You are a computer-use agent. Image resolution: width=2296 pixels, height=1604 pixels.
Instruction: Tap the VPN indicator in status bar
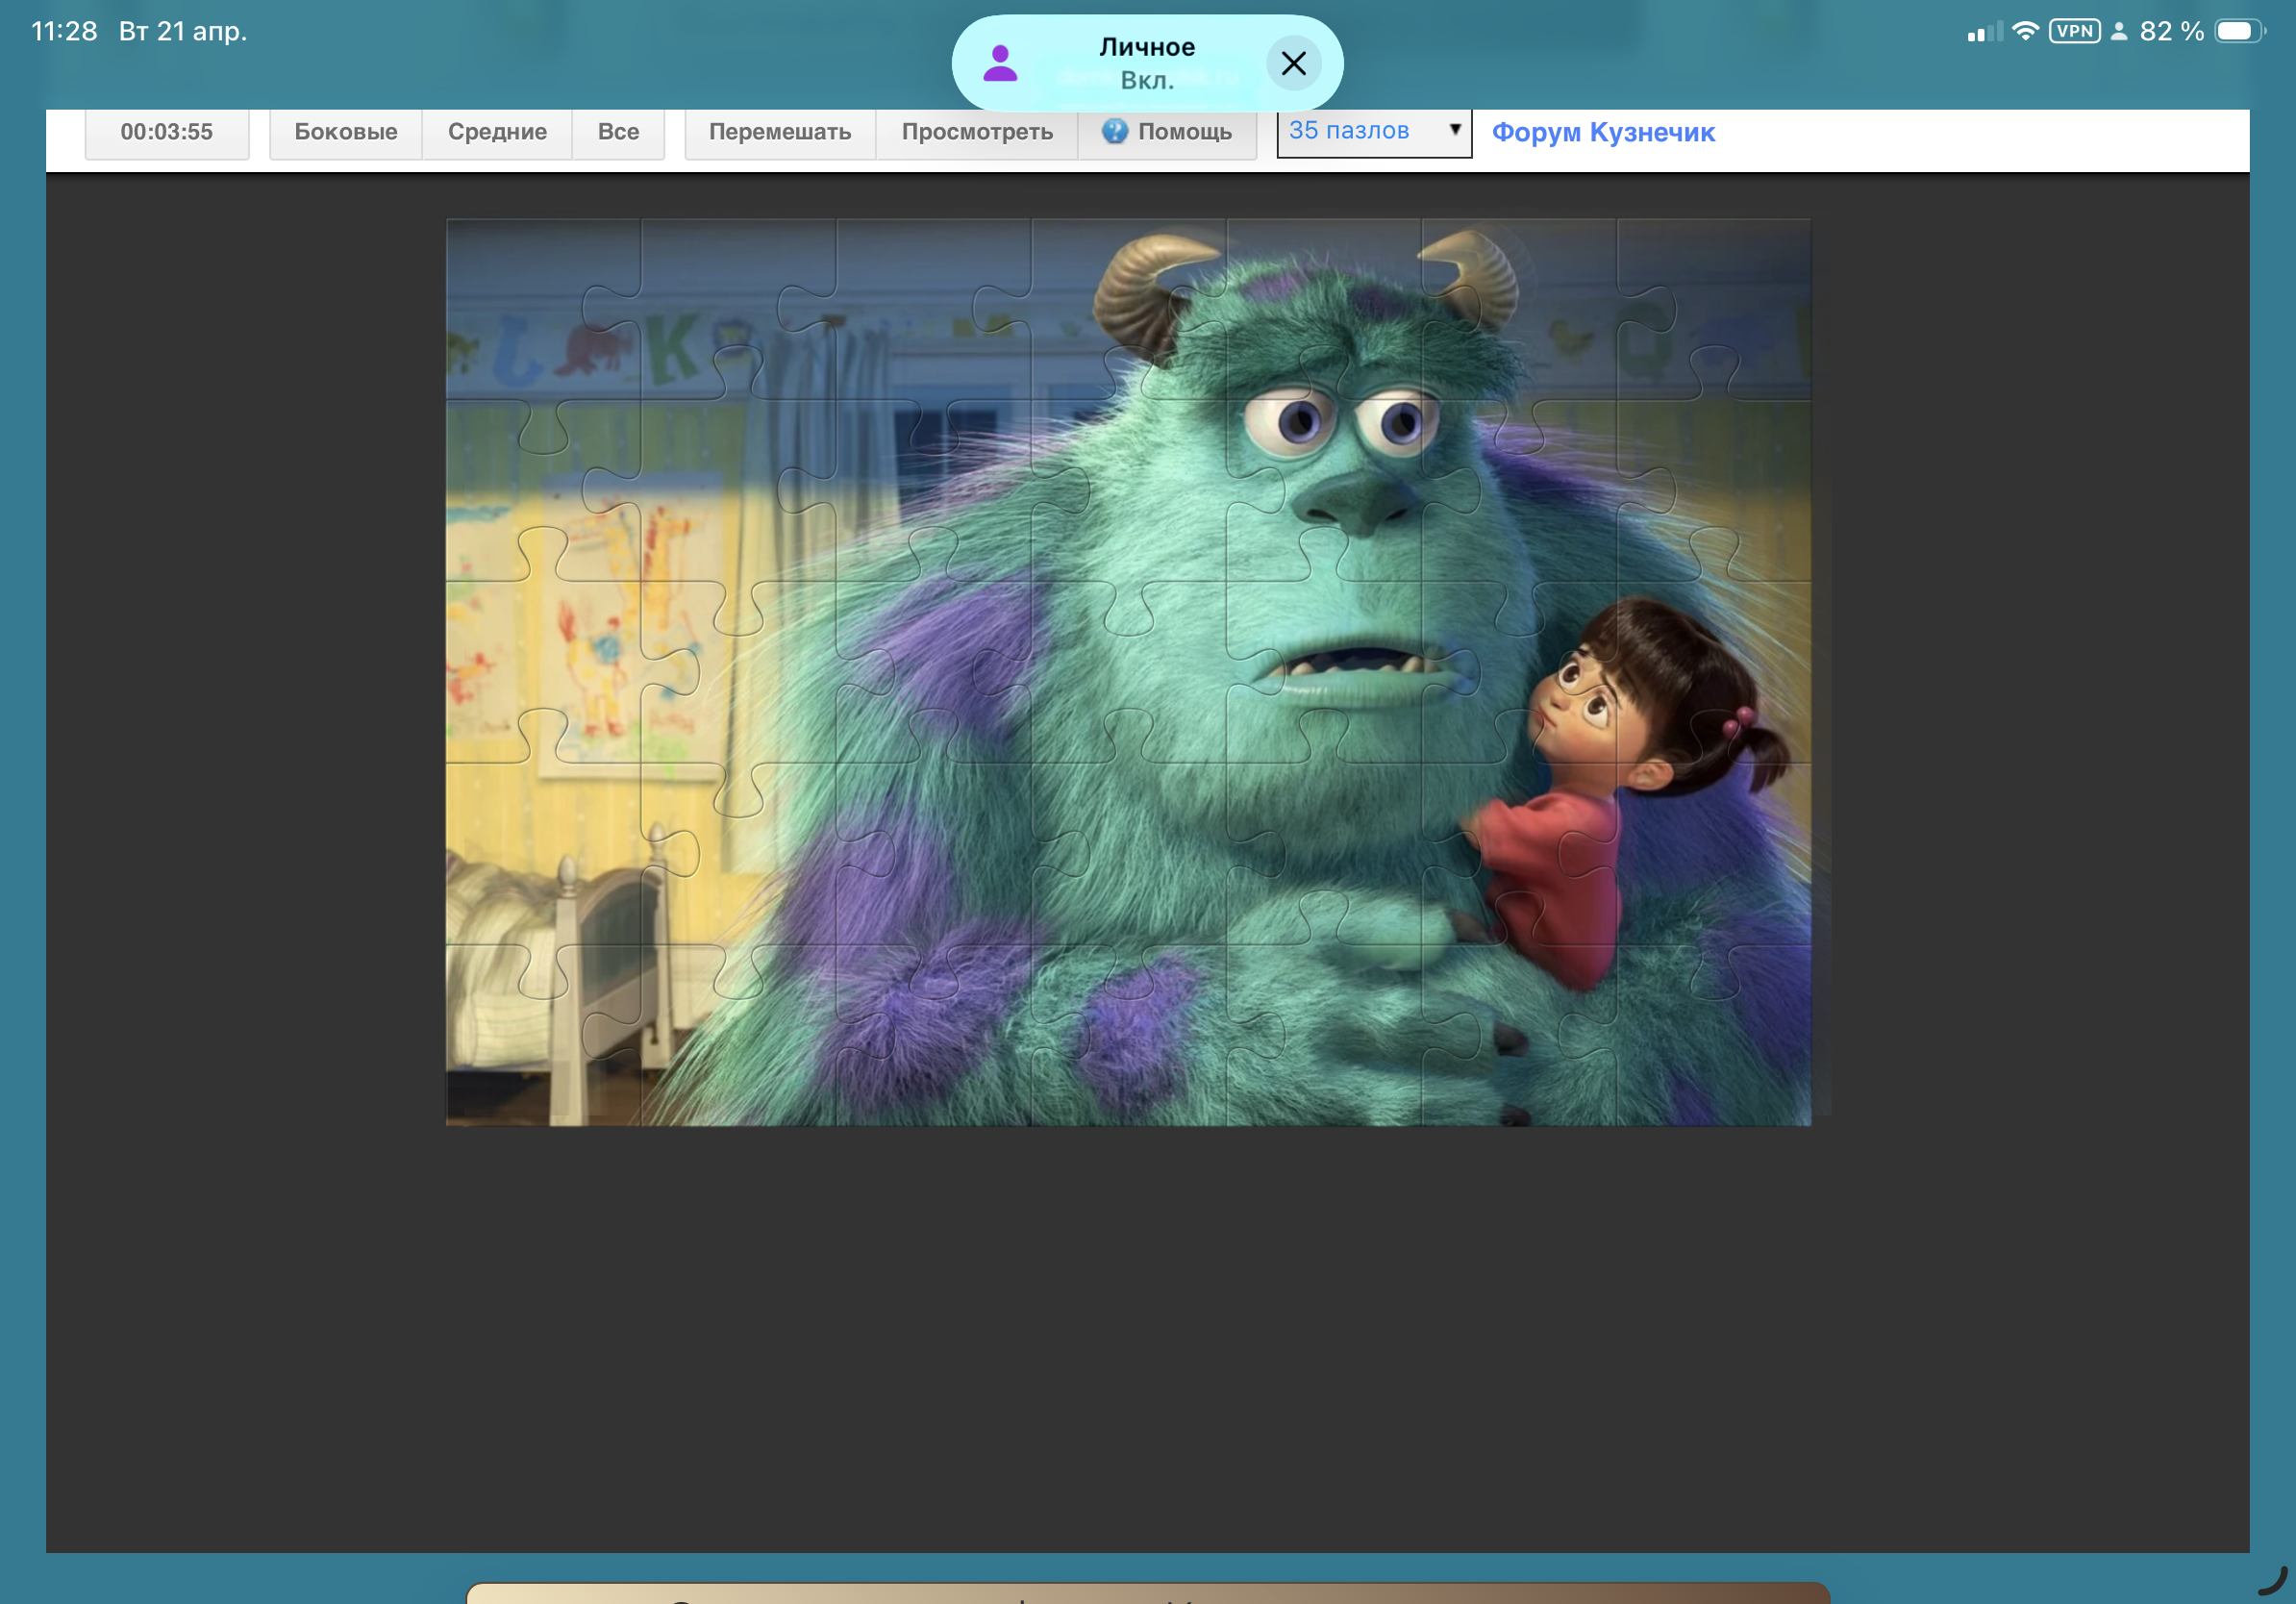click(2074, 31)
